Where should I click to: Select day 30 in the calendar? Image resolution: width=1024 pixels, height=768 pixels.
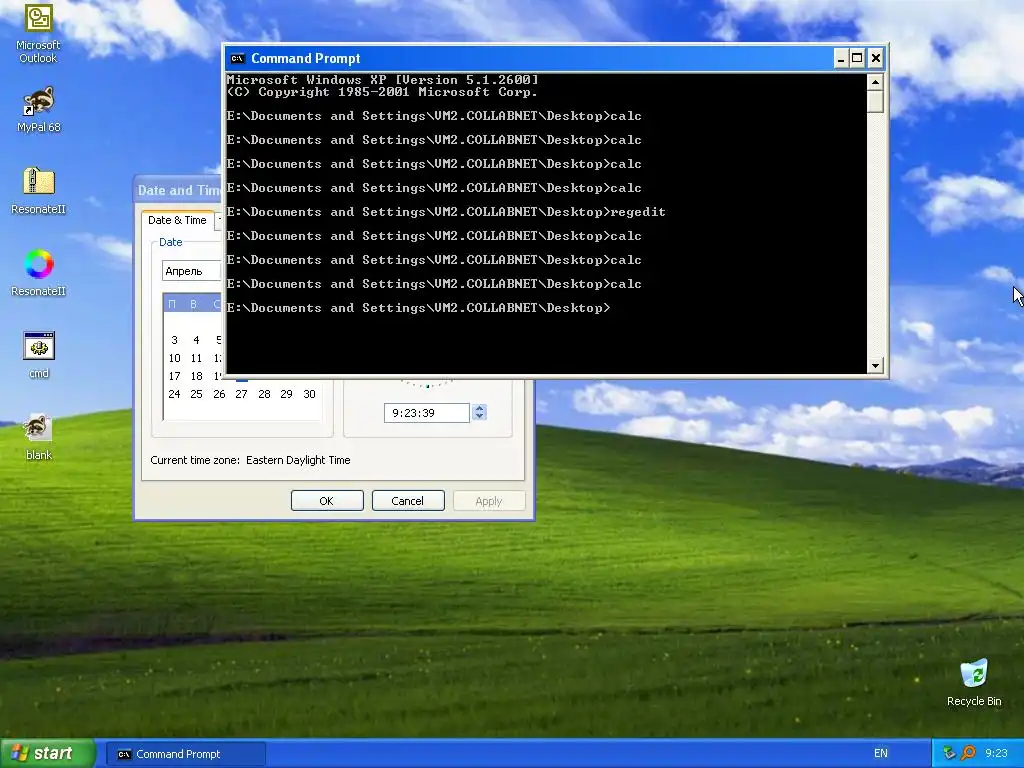tap(309, 394)
